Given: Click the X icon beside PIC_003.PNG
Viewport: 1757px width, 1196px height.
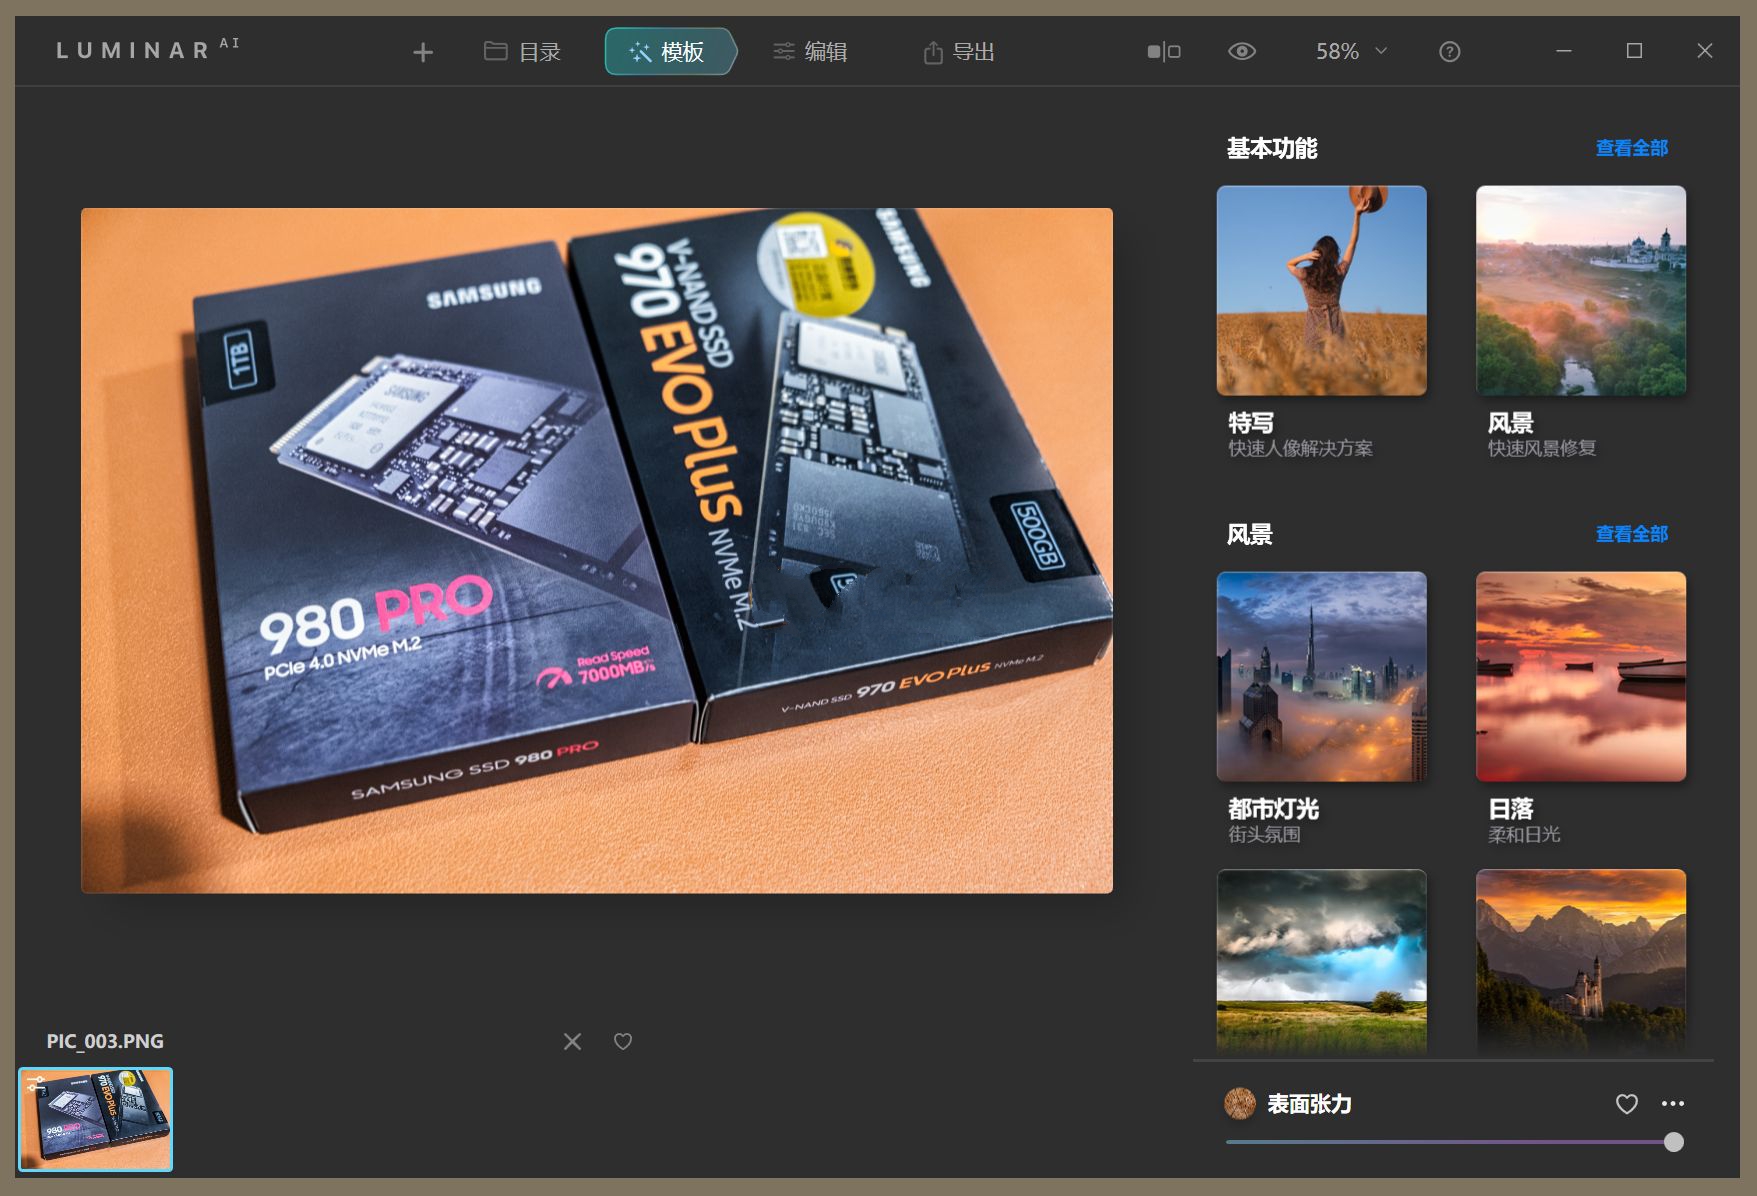Looking at the screenshot, I should [x=572, y=1042].
